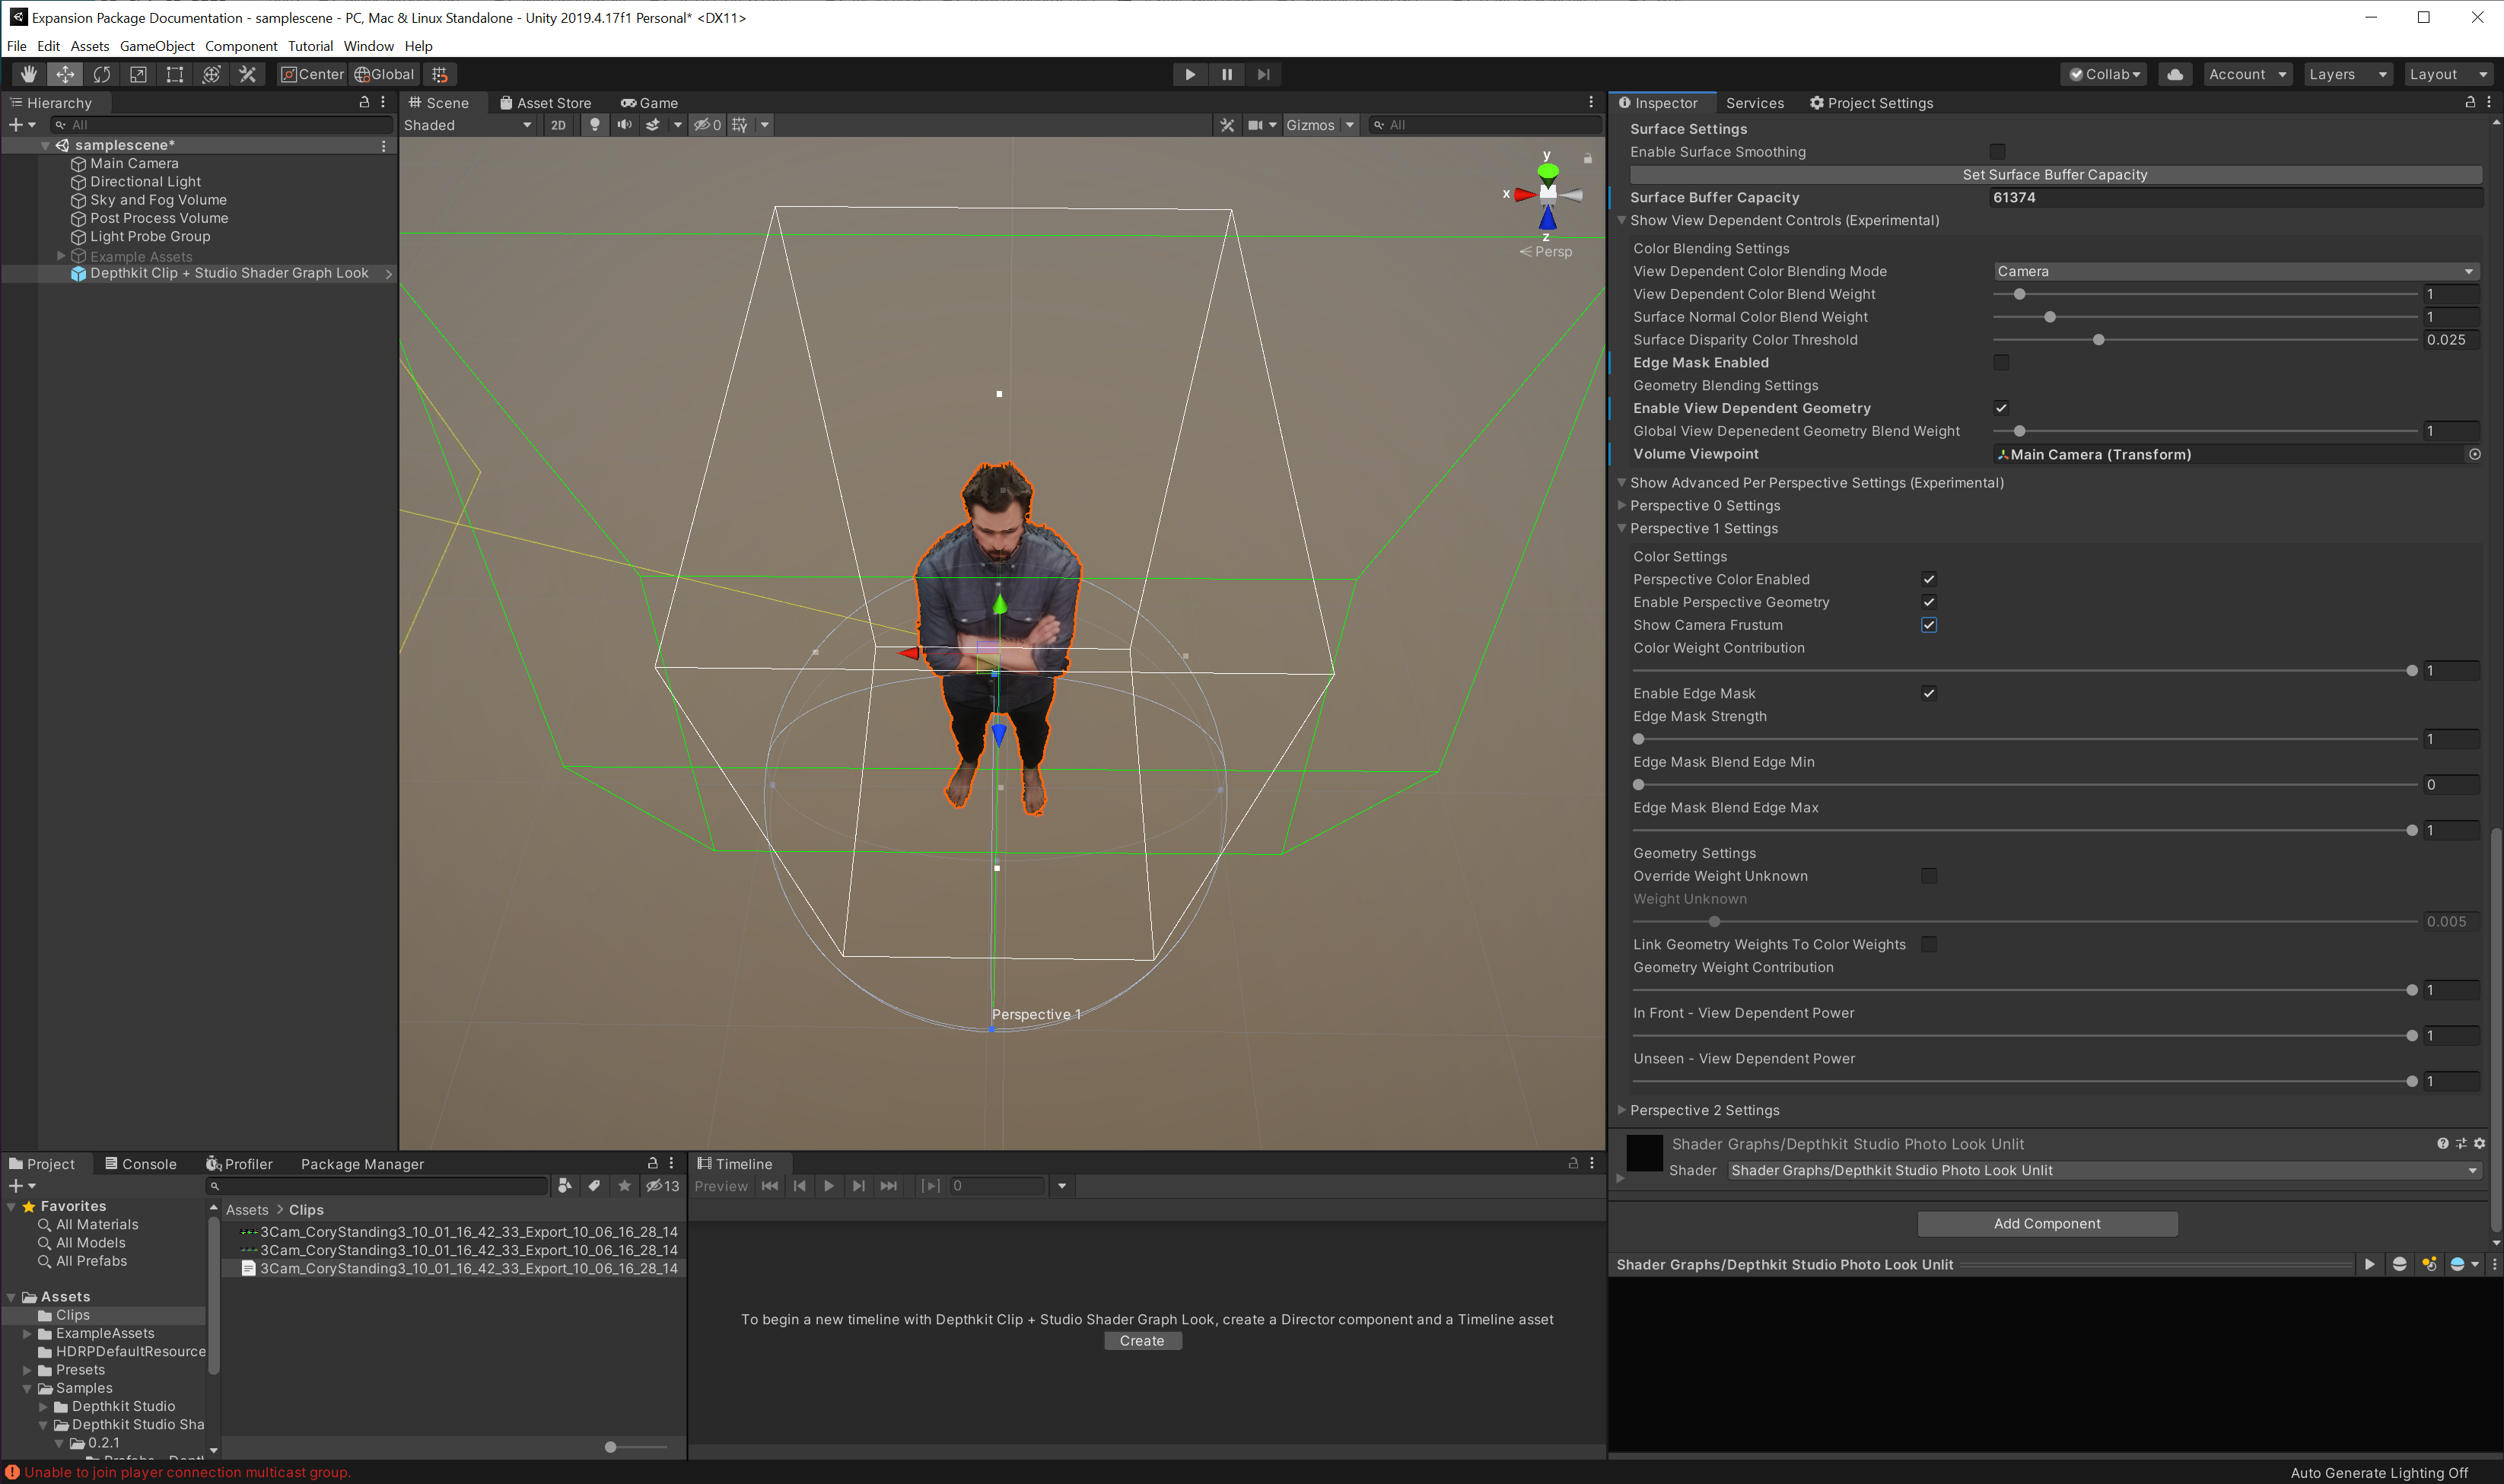The image size is (2504, 1484).
Task: Enable the Edge Mask Enabled checkbox
Action: (x=2000, y=362)
